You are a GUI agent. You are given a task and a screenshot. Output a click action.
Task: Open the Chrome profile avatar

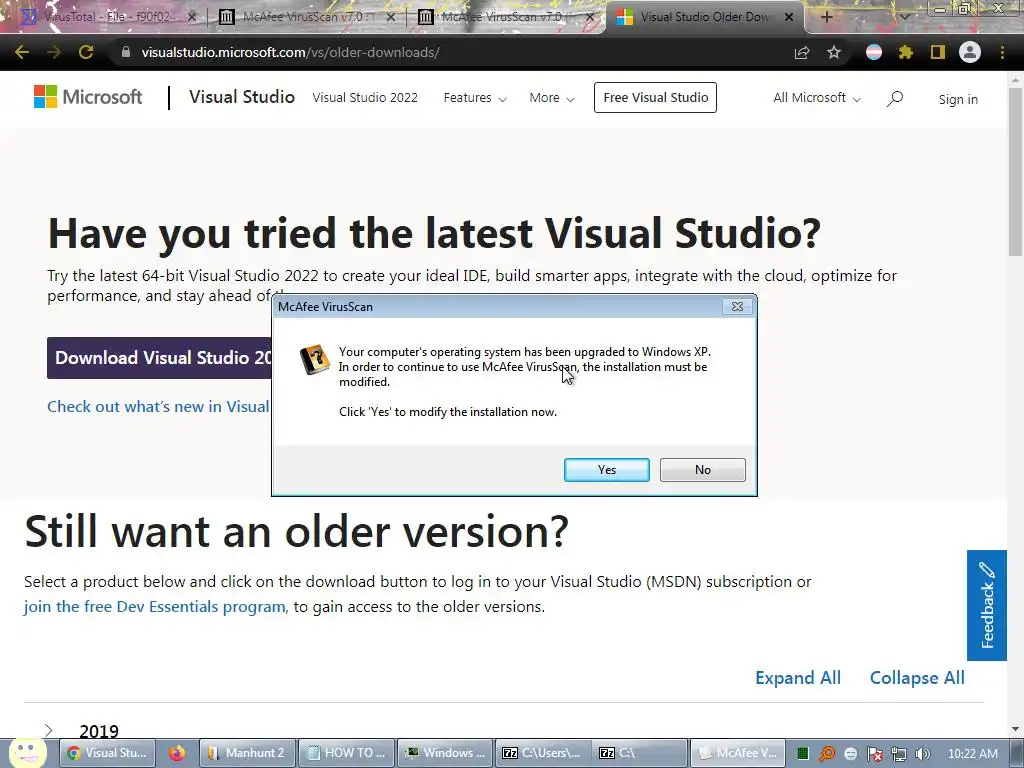click(970, 52)
